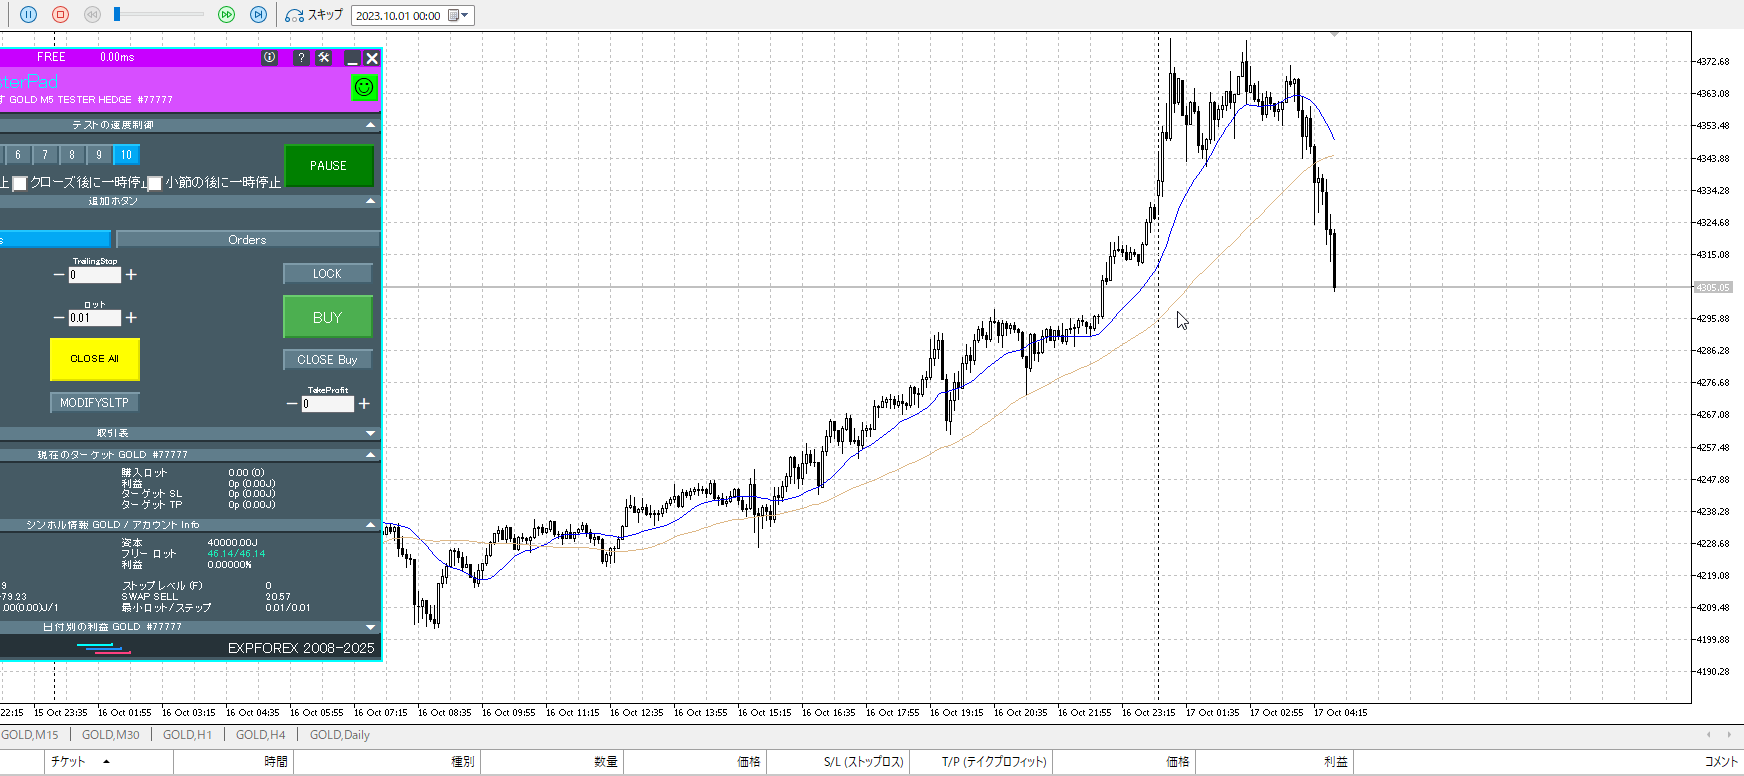This screenshot has height=776, width=1744.
Task: Step forward one bar in the tester
Action: [258, 14]
